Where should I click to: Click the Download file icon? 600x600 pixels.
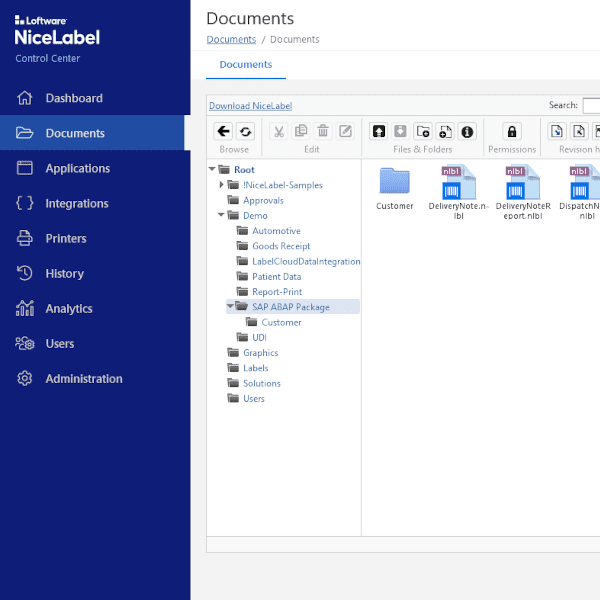pyautogui.click(x=401, y=132)
